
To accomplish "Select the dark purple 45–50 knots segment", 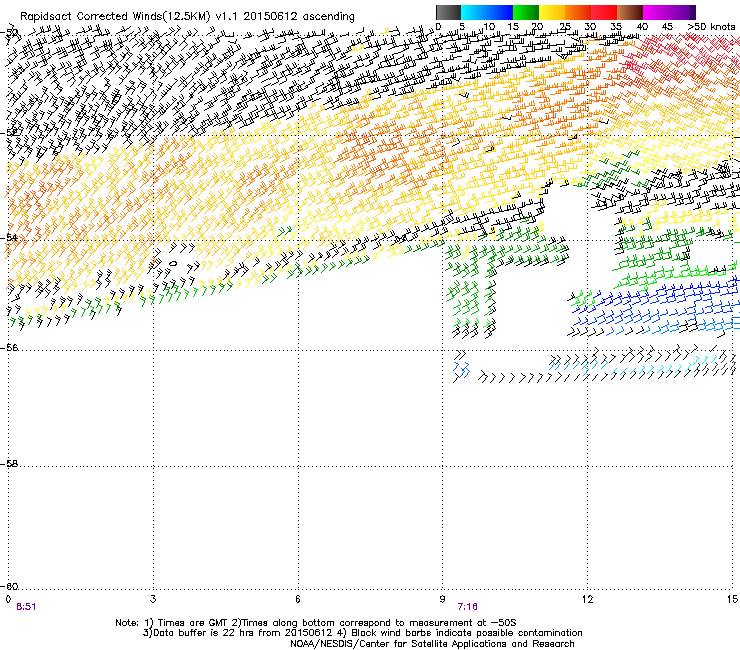I will click(x=682, y=12).
